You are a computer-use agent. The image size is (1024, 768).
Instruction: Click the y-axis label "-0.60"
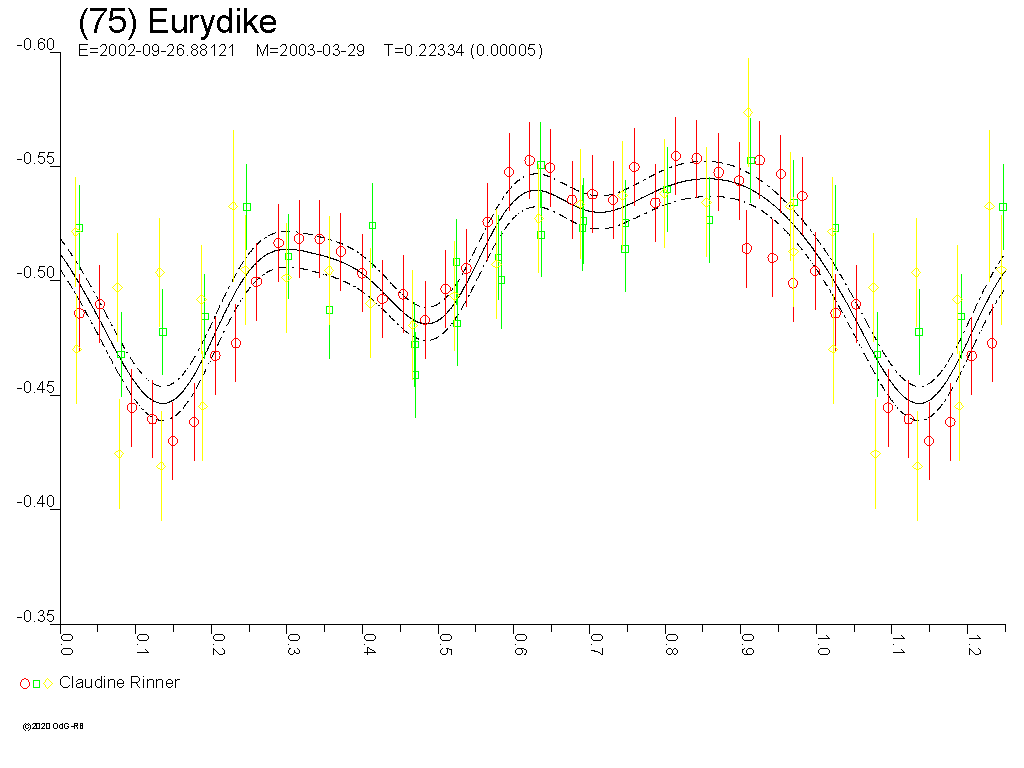35,44
